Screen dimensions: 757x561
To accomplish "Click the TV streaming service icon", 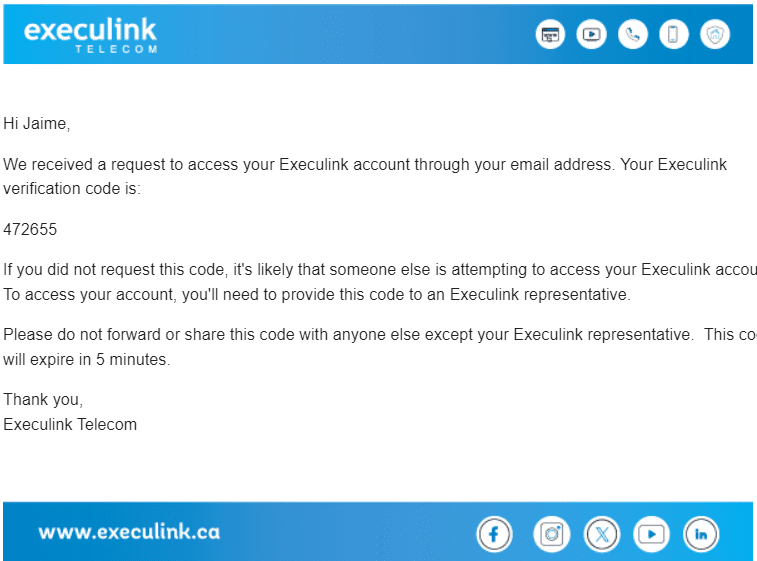I will pyautogui.click(x=591, y=34).
